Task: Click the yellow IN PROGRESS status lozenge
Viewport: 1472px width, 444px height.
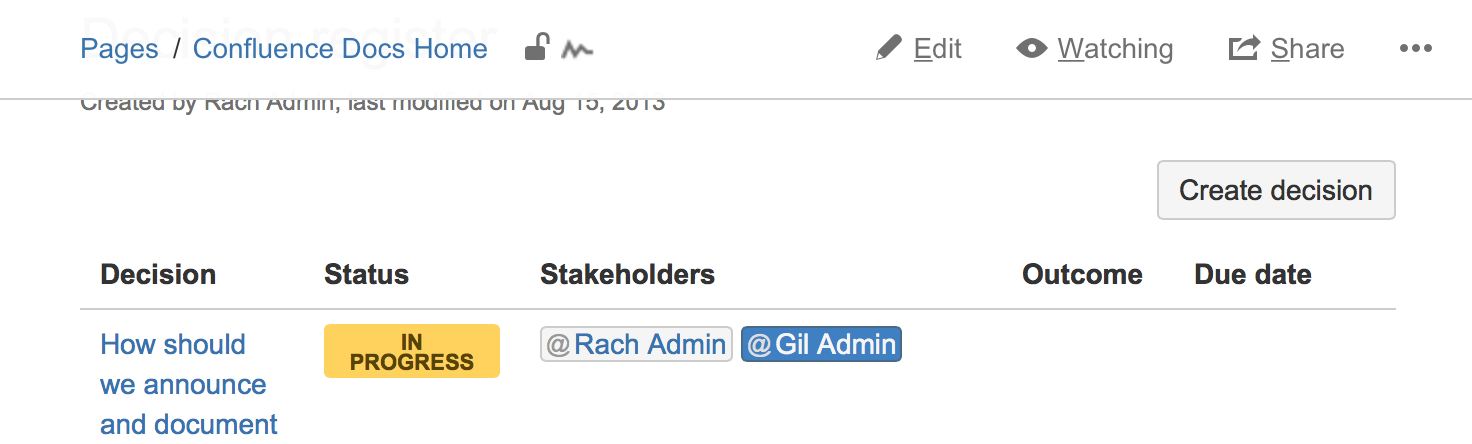Action: tap(412, 351)
